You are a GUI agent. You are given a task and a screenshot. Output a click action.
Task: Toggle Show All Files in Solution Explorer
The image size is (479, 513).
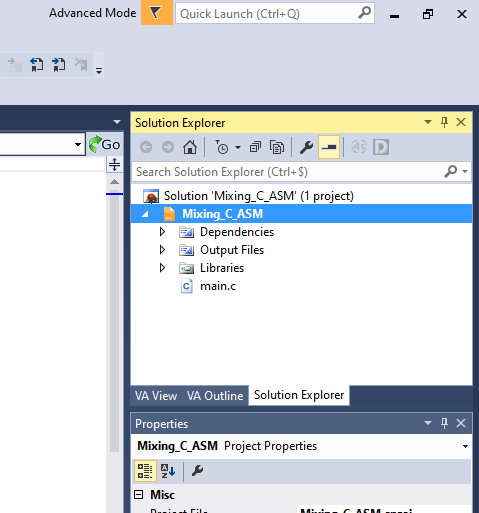tap(277, 147)
